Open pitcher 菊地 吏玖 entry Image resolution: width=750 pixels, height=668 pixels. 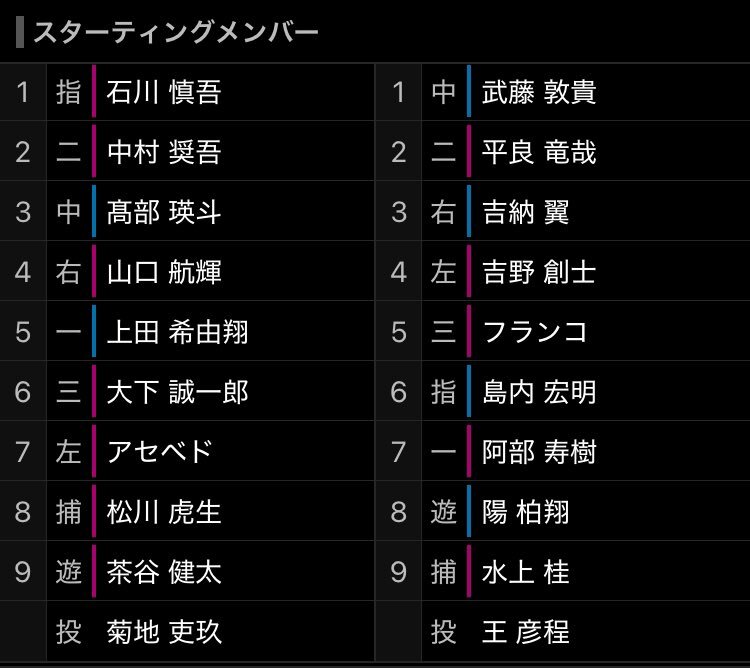tap(164, 632)
